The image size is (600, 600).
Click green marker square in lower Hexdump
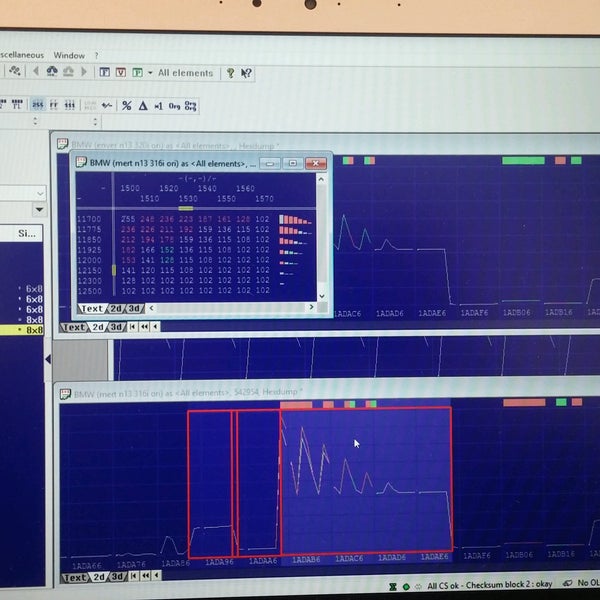point(561,402)
